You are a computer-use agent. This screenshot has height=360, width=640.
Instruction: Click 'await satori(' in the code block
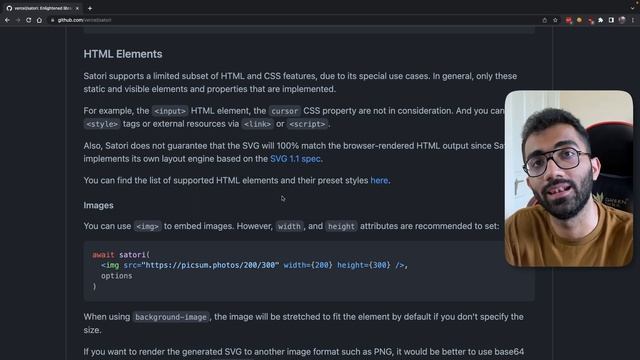coord(121,255)
